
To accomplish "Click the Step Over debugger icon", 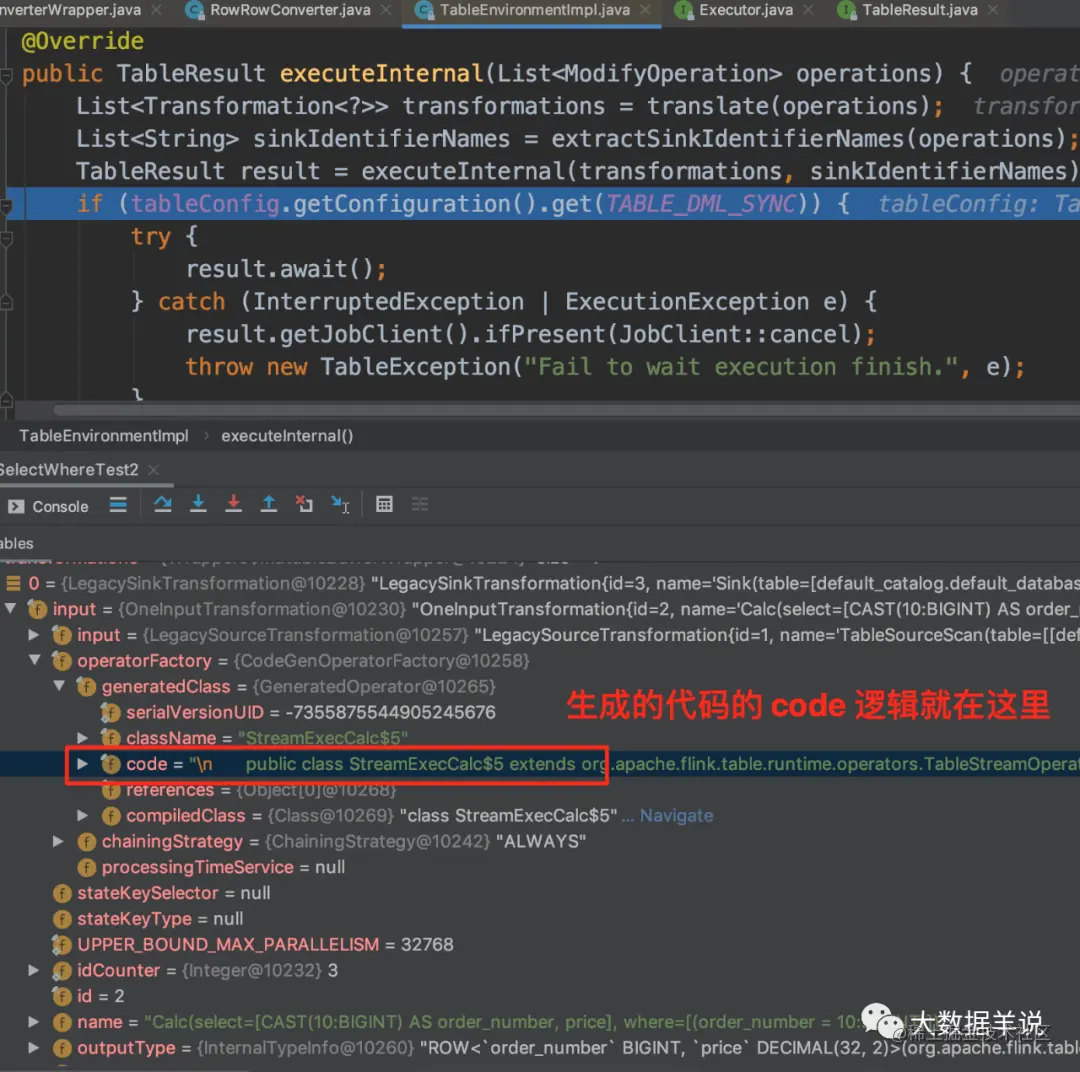I will [163, 504].
